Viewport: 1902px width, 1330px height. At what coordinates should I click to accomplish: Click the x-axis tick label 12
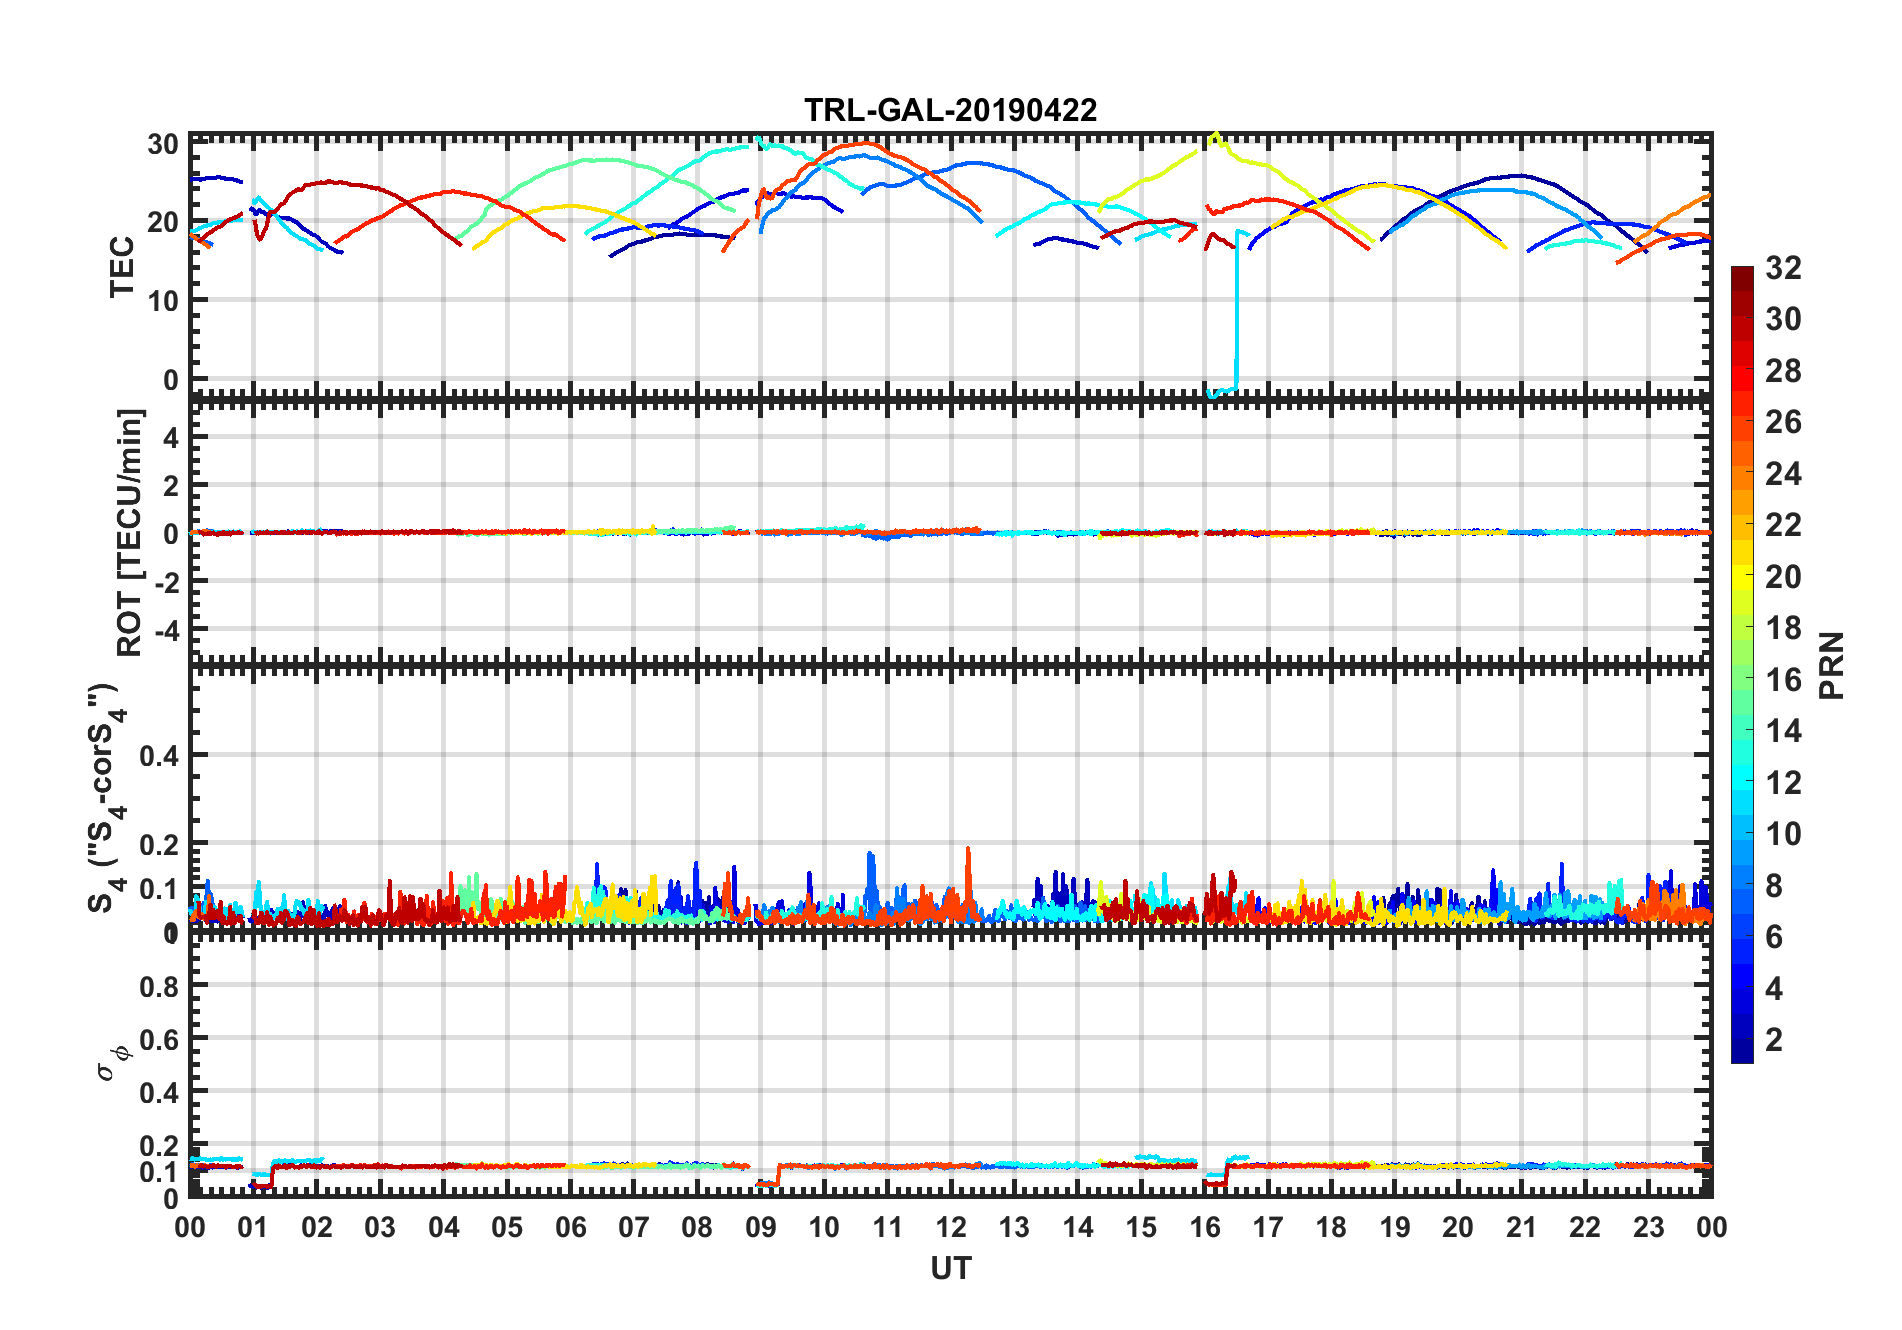point(950,1227)
